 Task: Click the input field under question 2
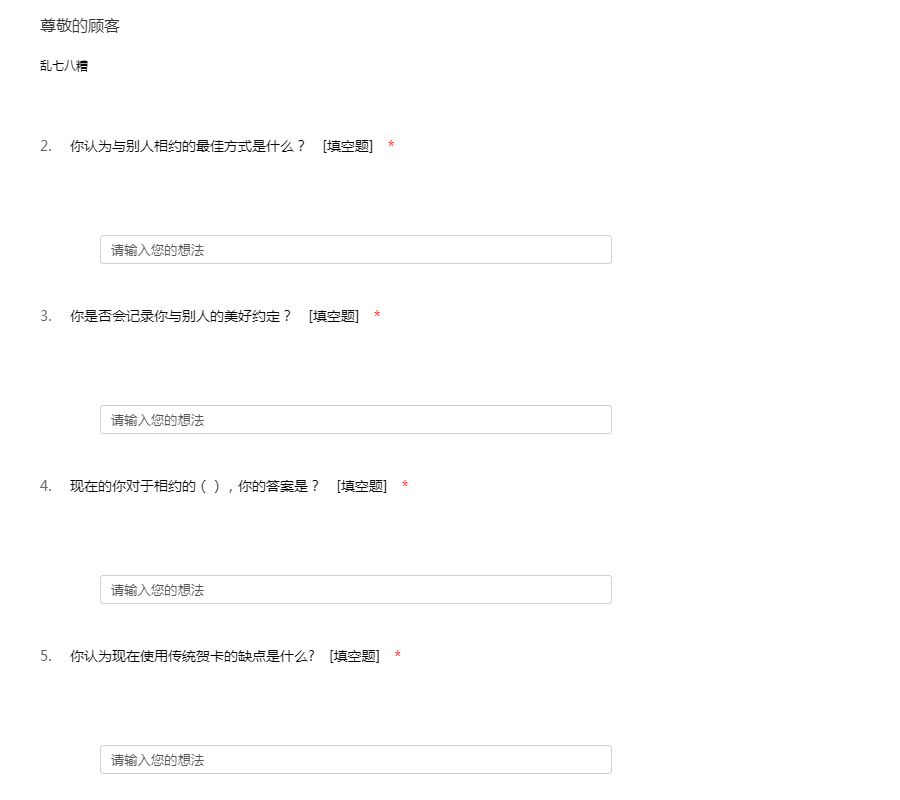pos(355,250)
